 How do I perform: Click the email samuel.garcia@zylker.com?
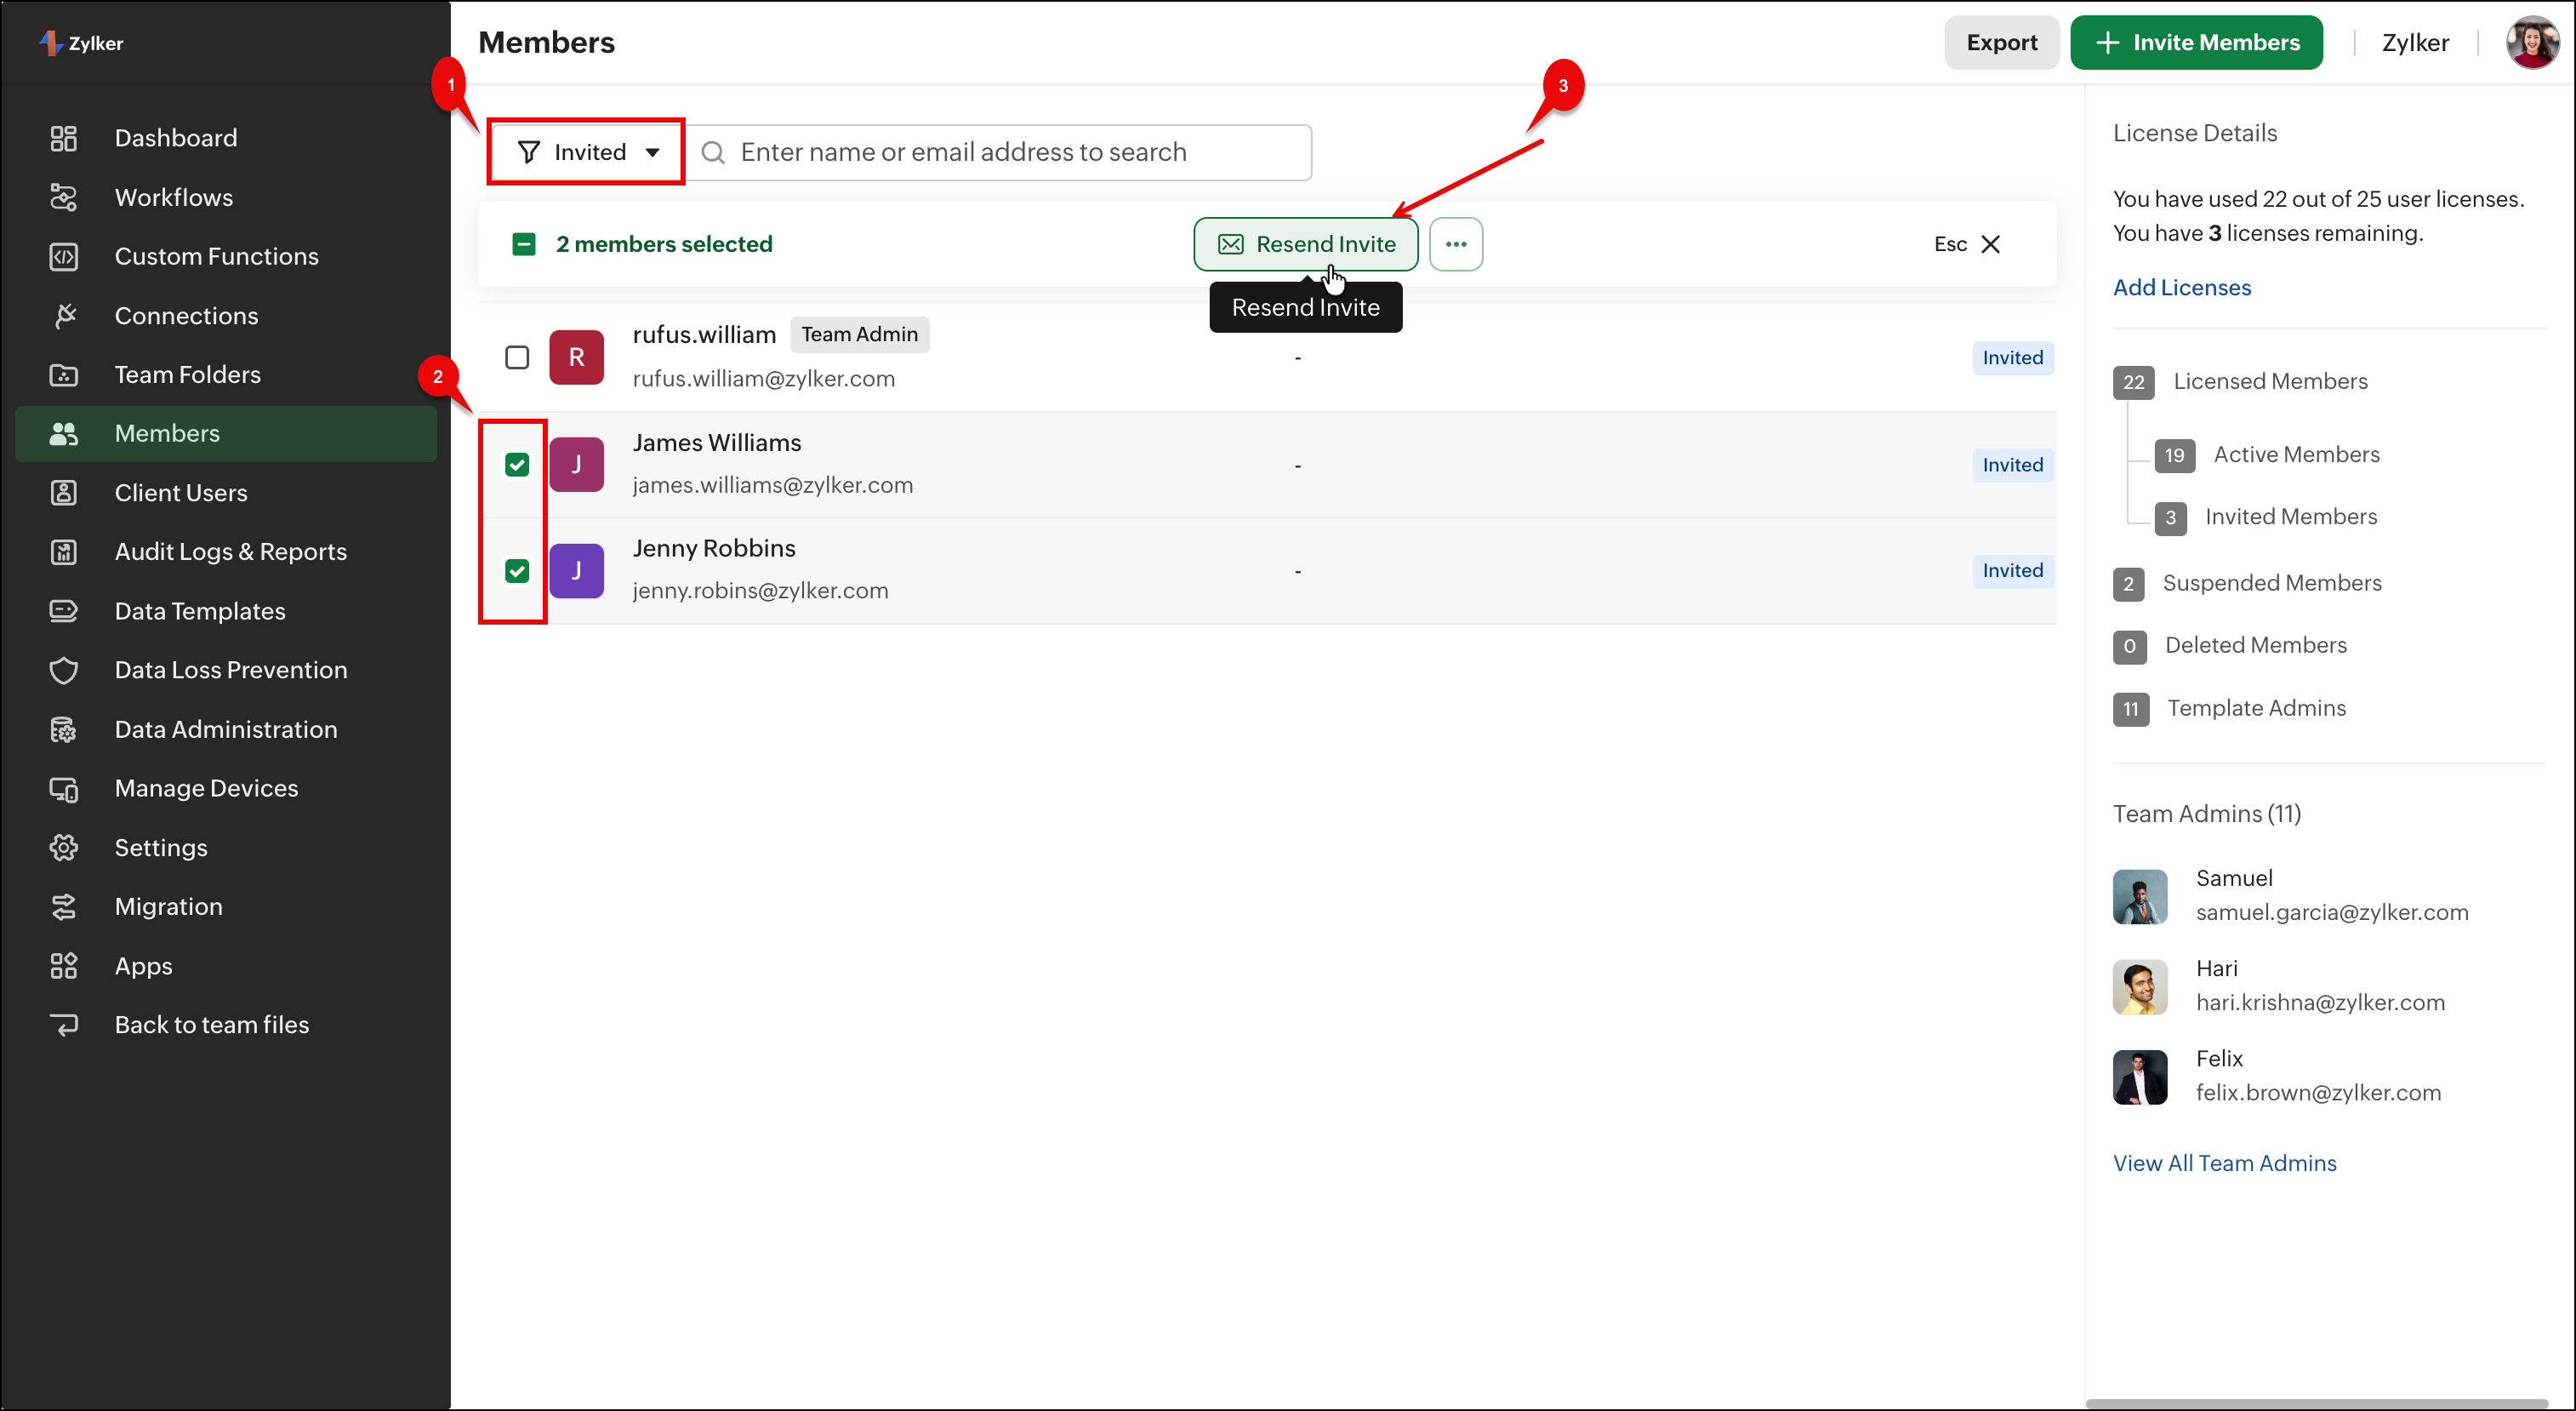click(2332, 912)
